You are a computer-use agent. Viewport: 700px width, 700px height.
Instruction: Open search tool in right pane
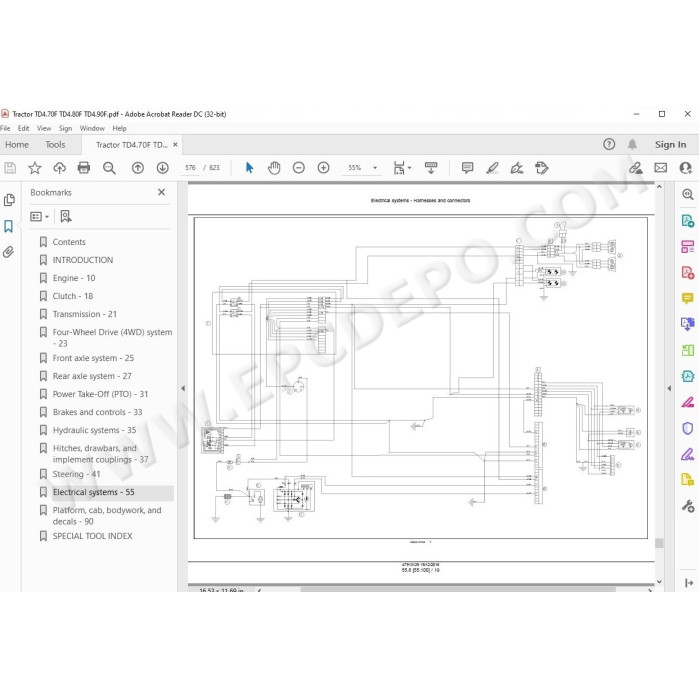click(x=688, y=194)
